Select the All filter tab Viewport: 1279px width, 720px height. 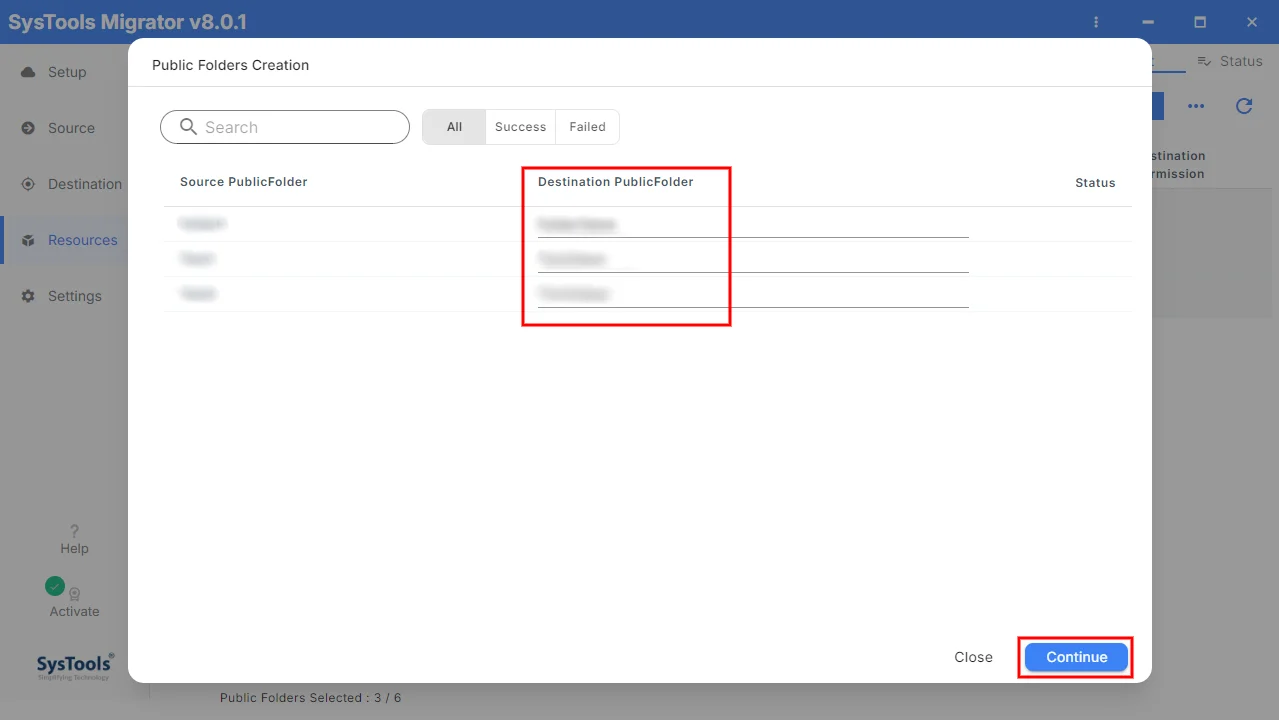(454, 127)
